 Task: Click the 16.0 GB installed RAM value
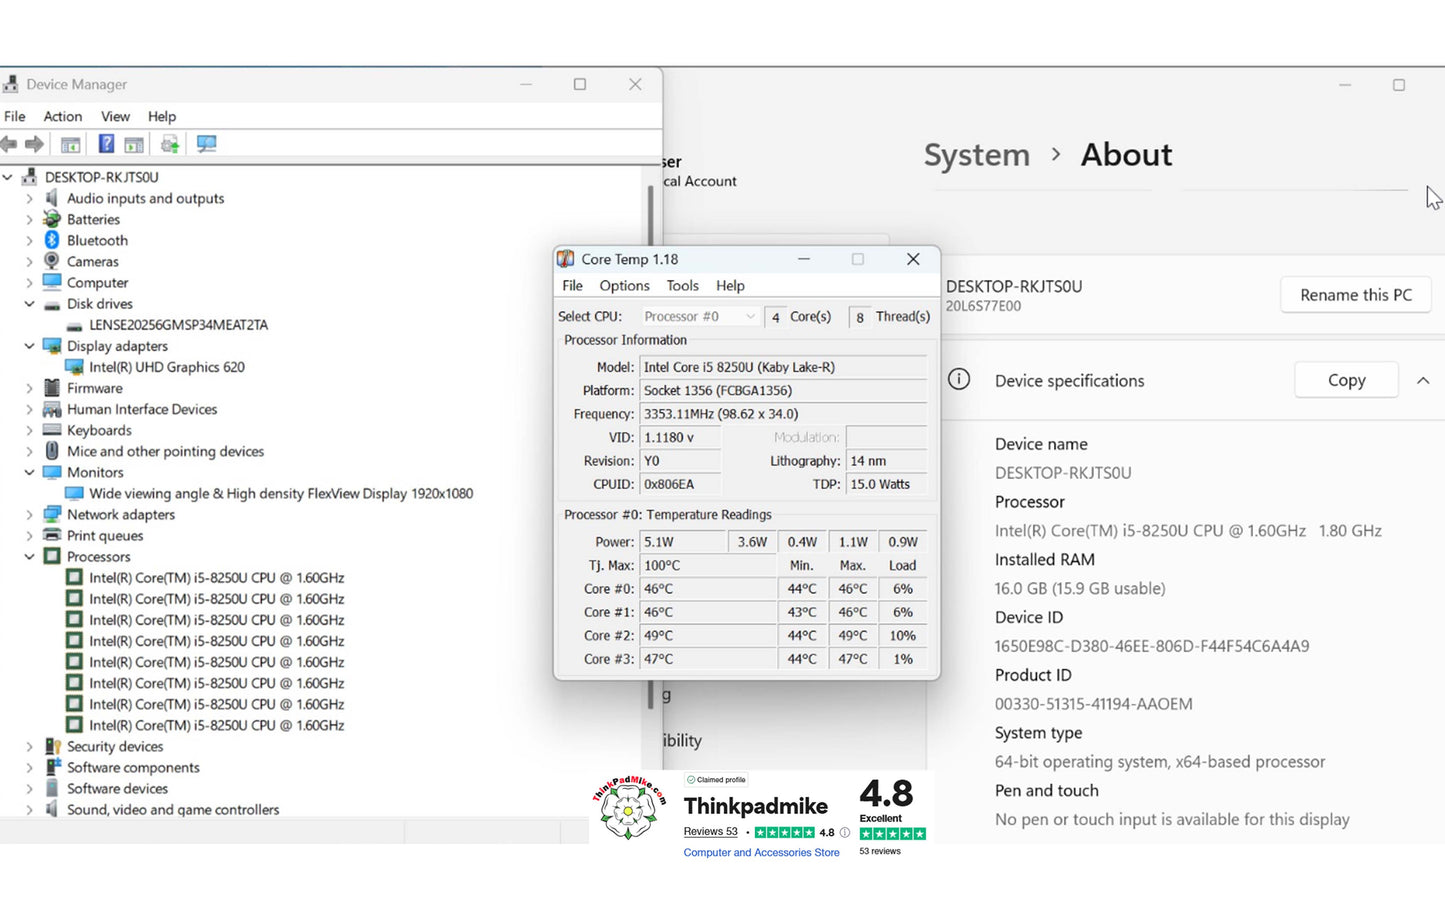click(1079, 588)
